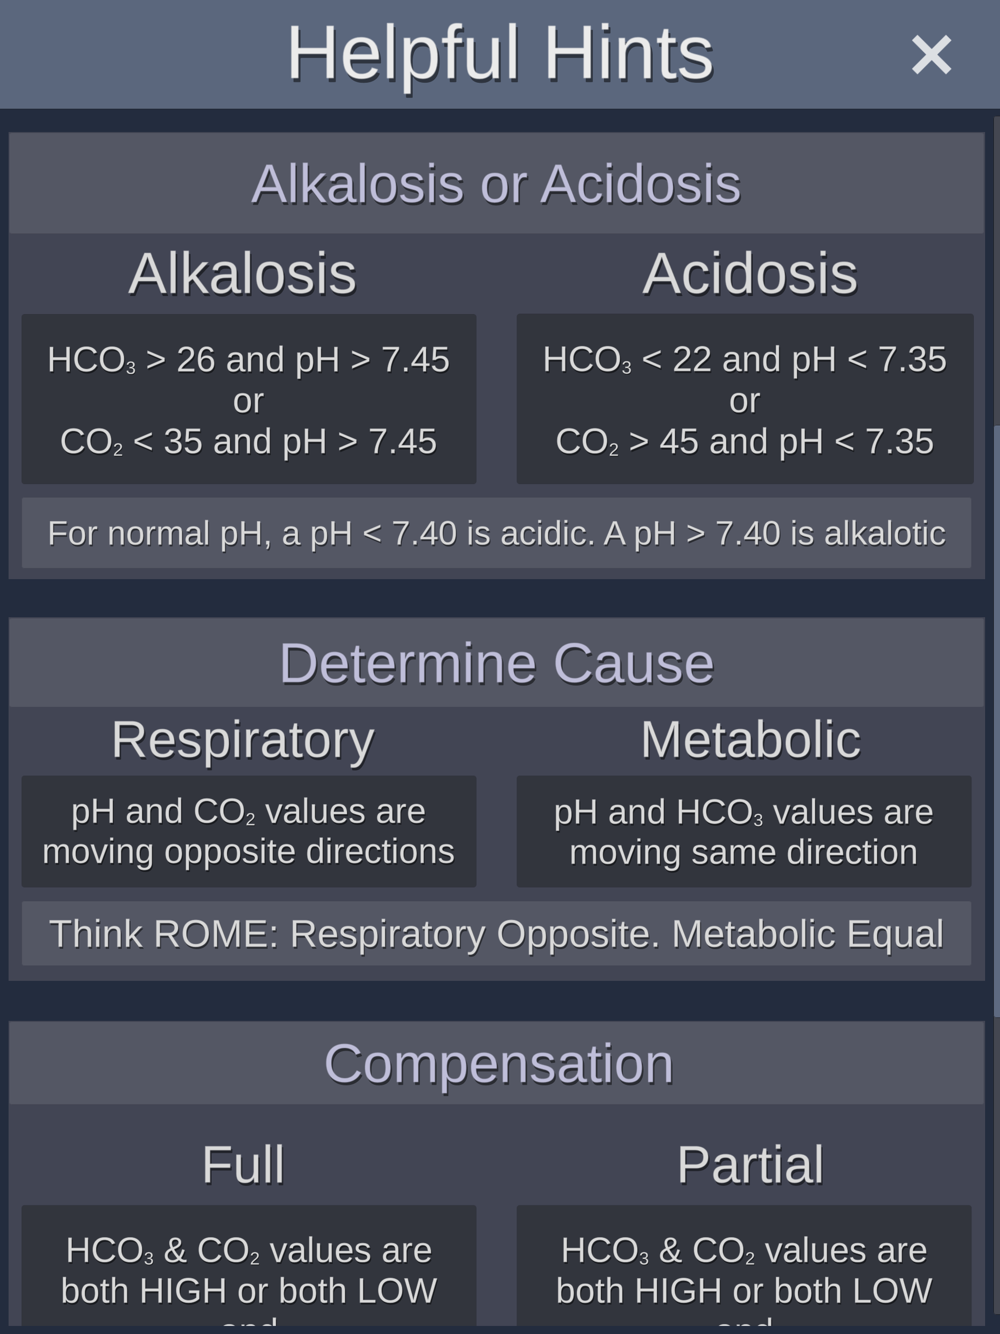Click the Metabolic heading
Image resolution: width=1000 pixels, height=1334 pixels.
pyautogui.click(x=750, y=740)
